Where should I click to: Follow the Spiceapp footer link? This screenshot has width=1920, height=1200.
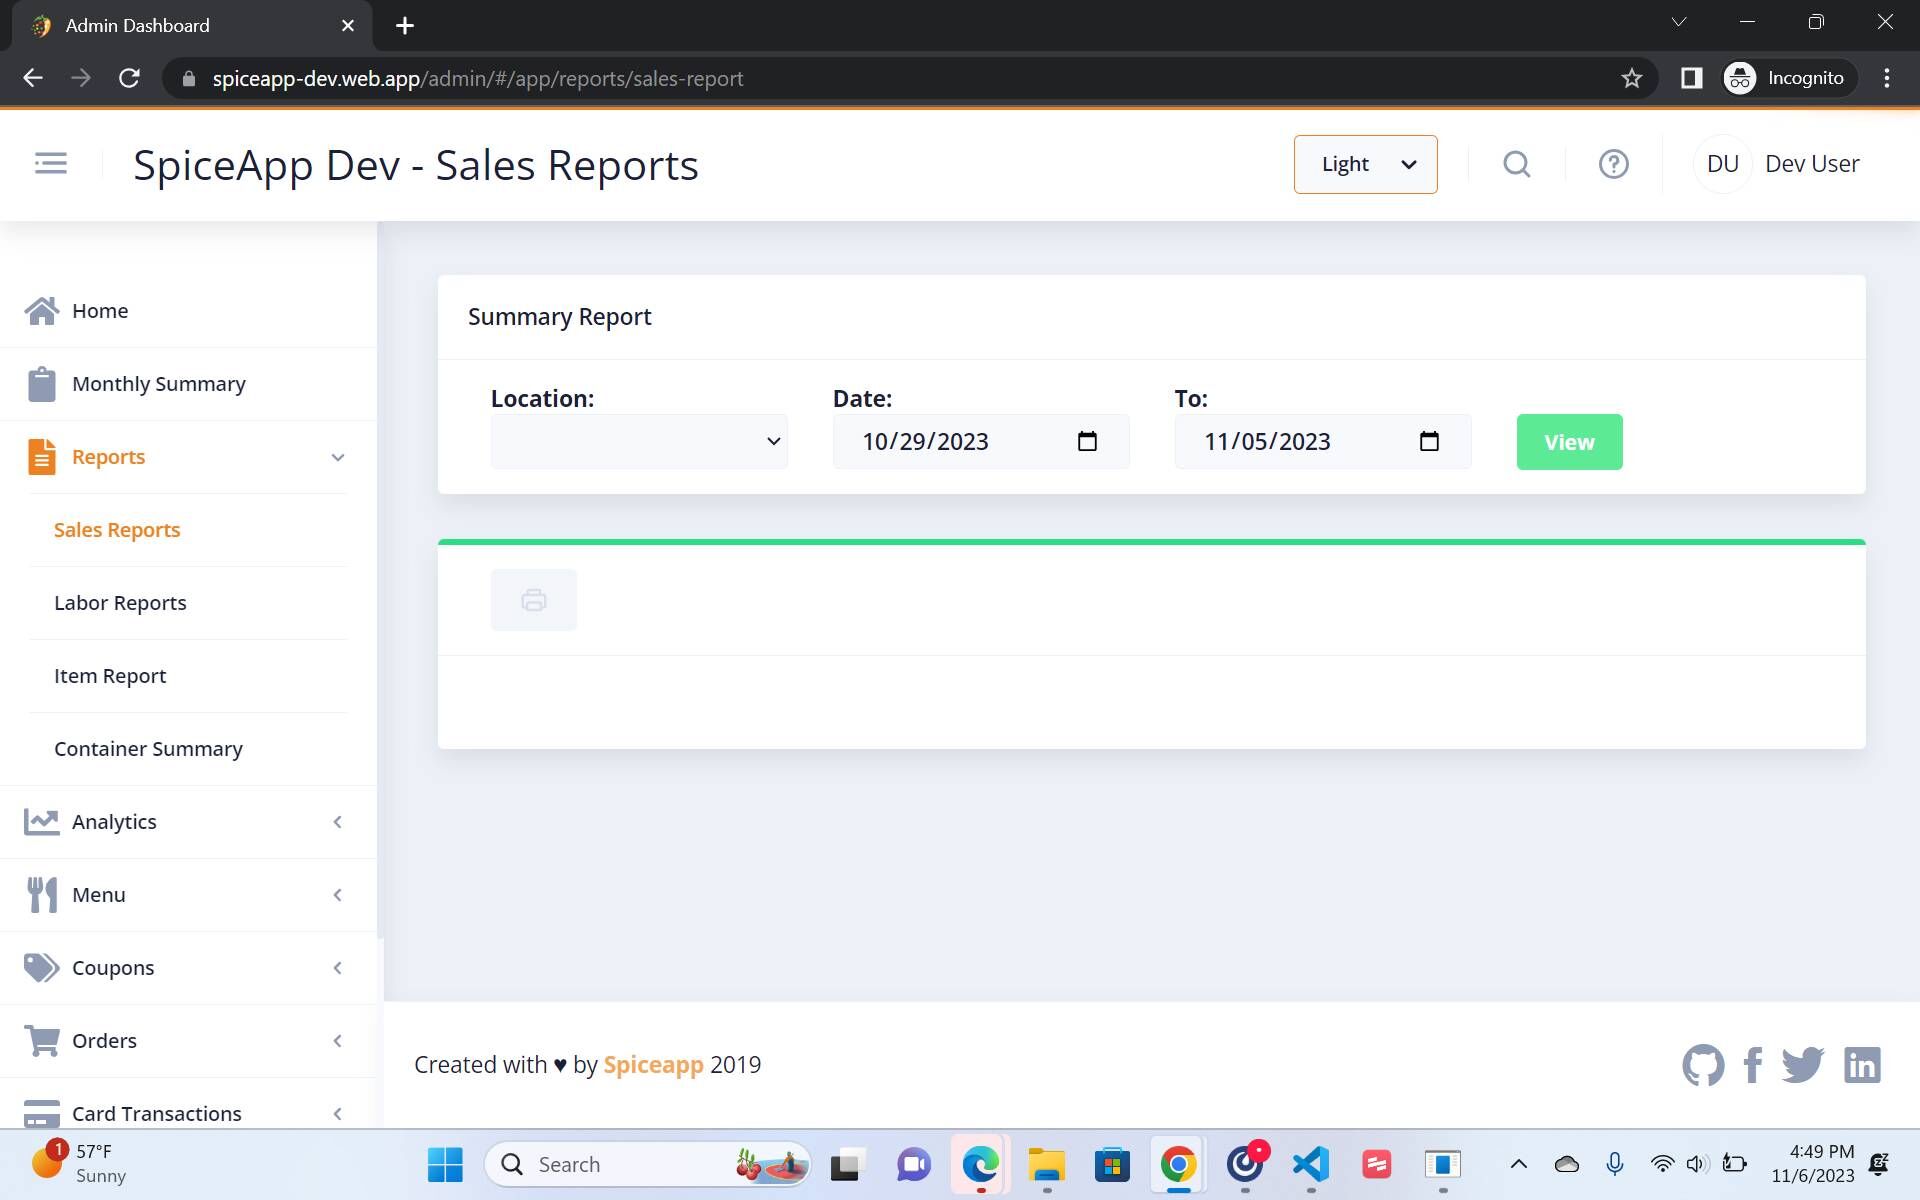(x=653, y=1065)
